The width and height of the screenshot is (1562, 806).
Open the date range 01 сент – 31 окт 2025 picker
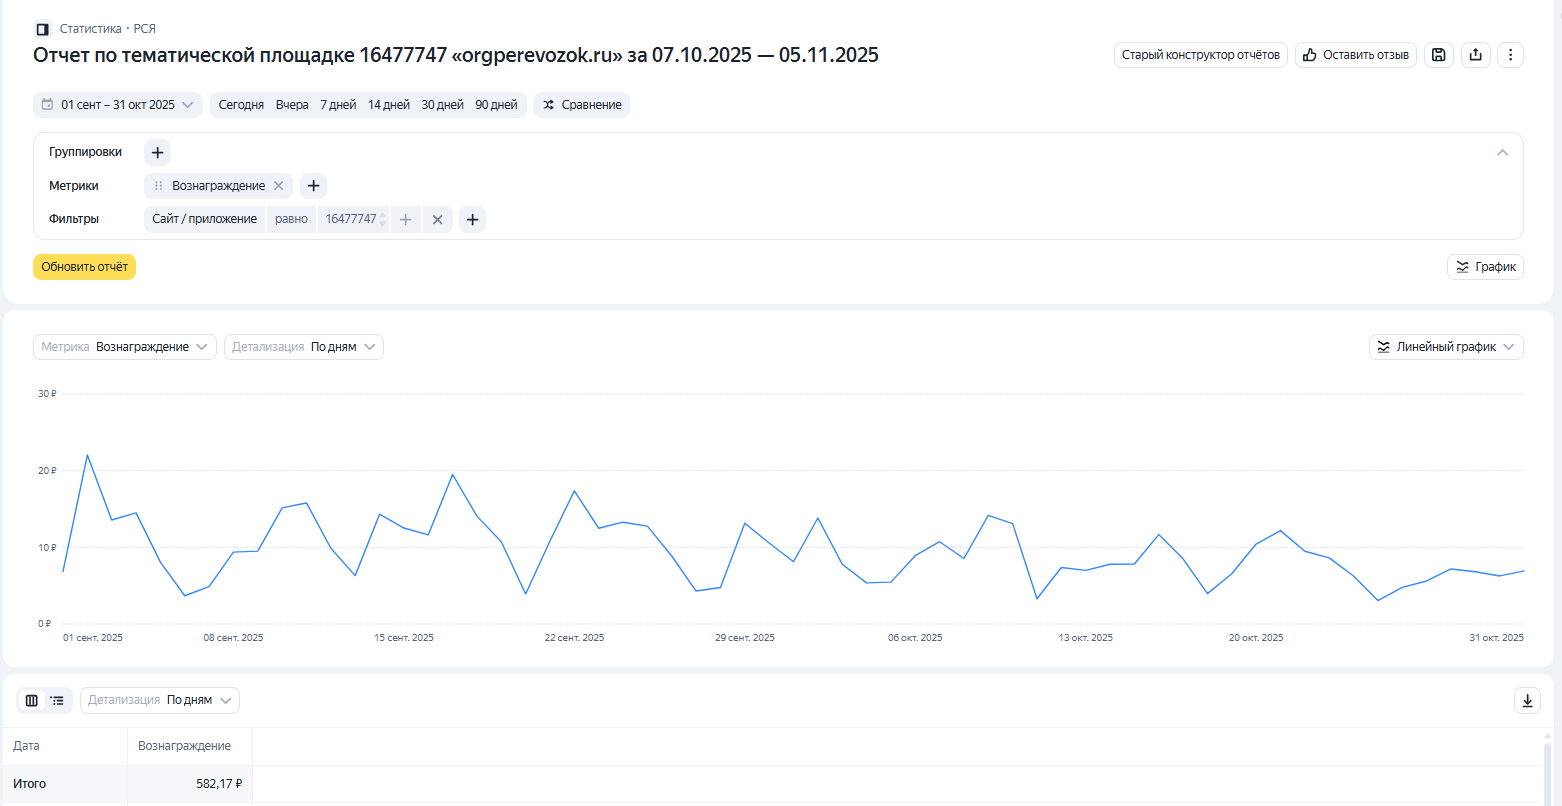118,105
